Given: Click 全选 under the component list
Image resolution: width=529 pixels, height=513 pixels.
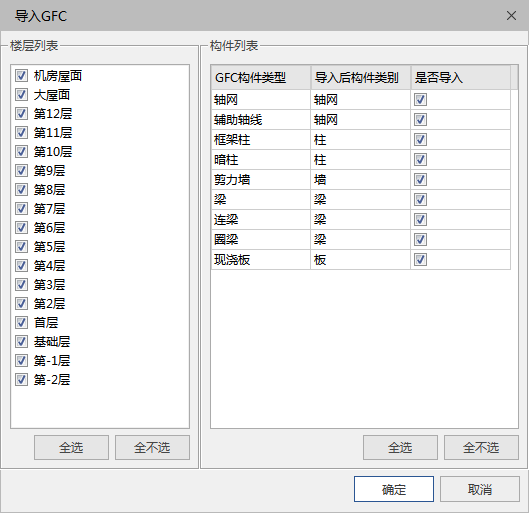Looking at the screenshot, I should 400,448.
